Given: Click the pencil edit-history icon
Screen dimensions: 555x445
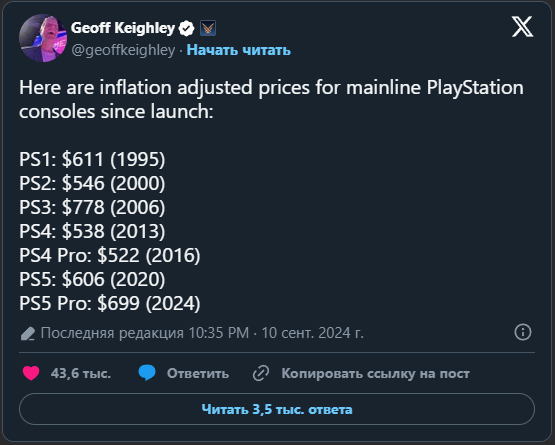Looking at the screenshot, I should [x=28, y=333].
